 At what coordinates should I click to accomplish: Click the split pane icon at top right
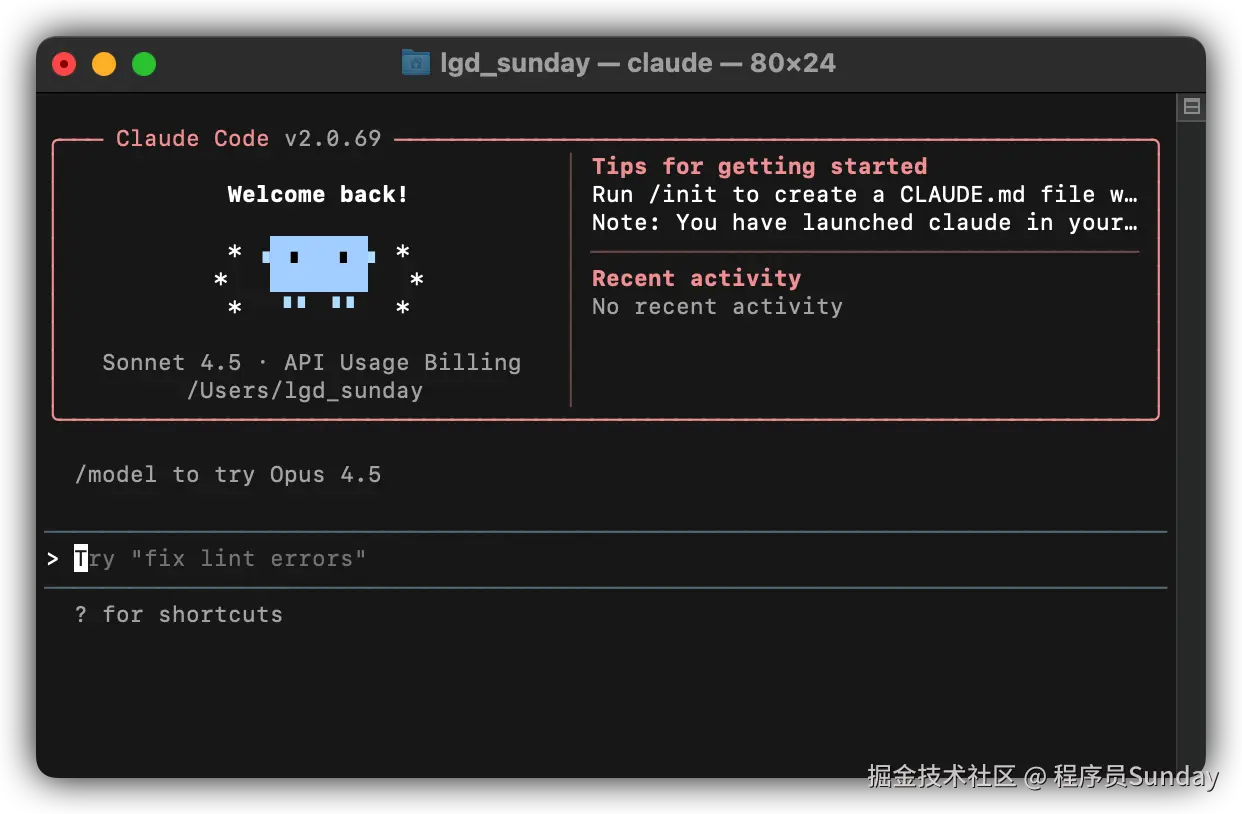point(1191,106)
